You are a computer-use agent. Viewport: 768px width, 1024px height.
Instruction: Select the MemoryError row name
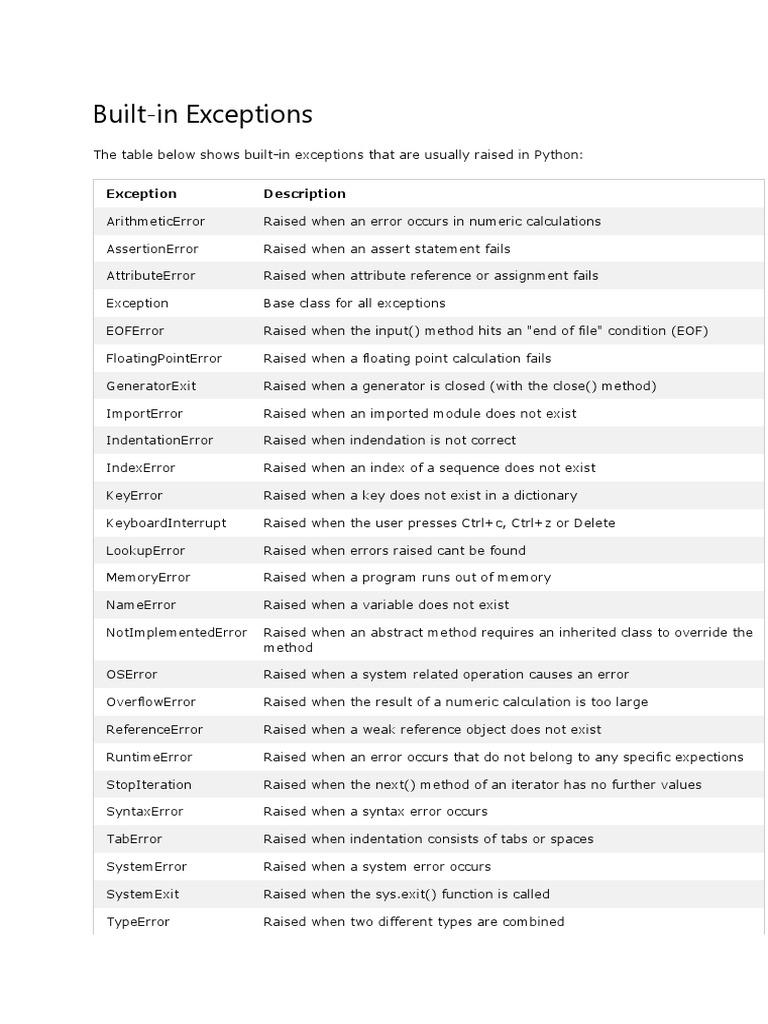pos(148,577)
